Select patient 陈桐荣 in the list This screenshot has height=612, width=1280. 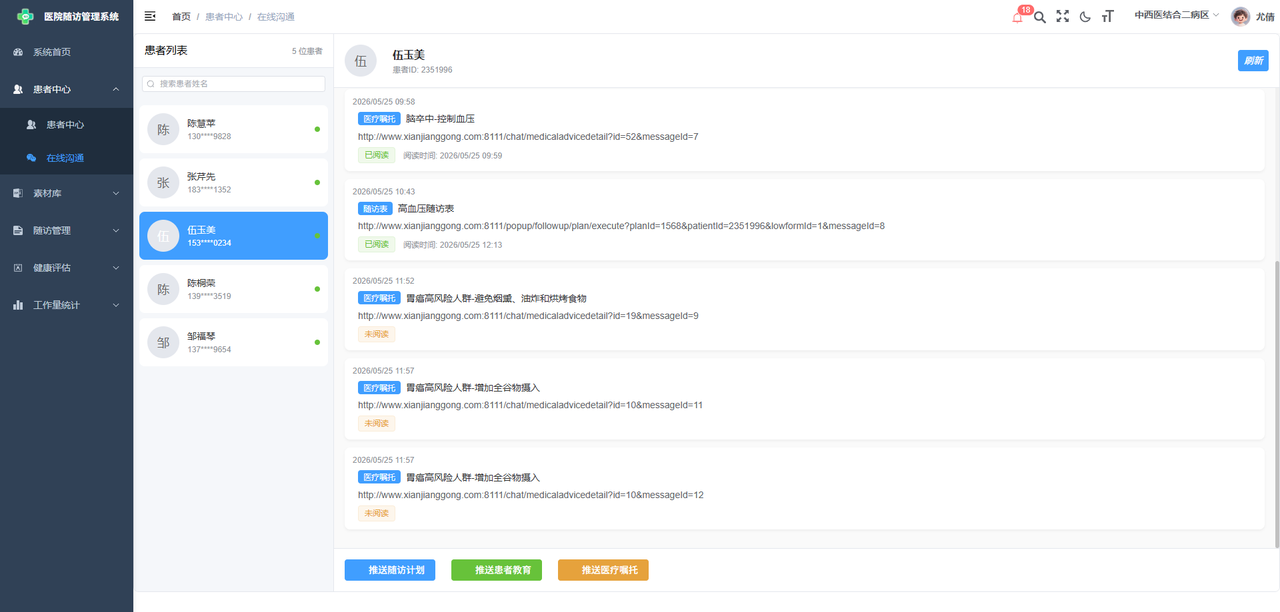pos(233,289)
